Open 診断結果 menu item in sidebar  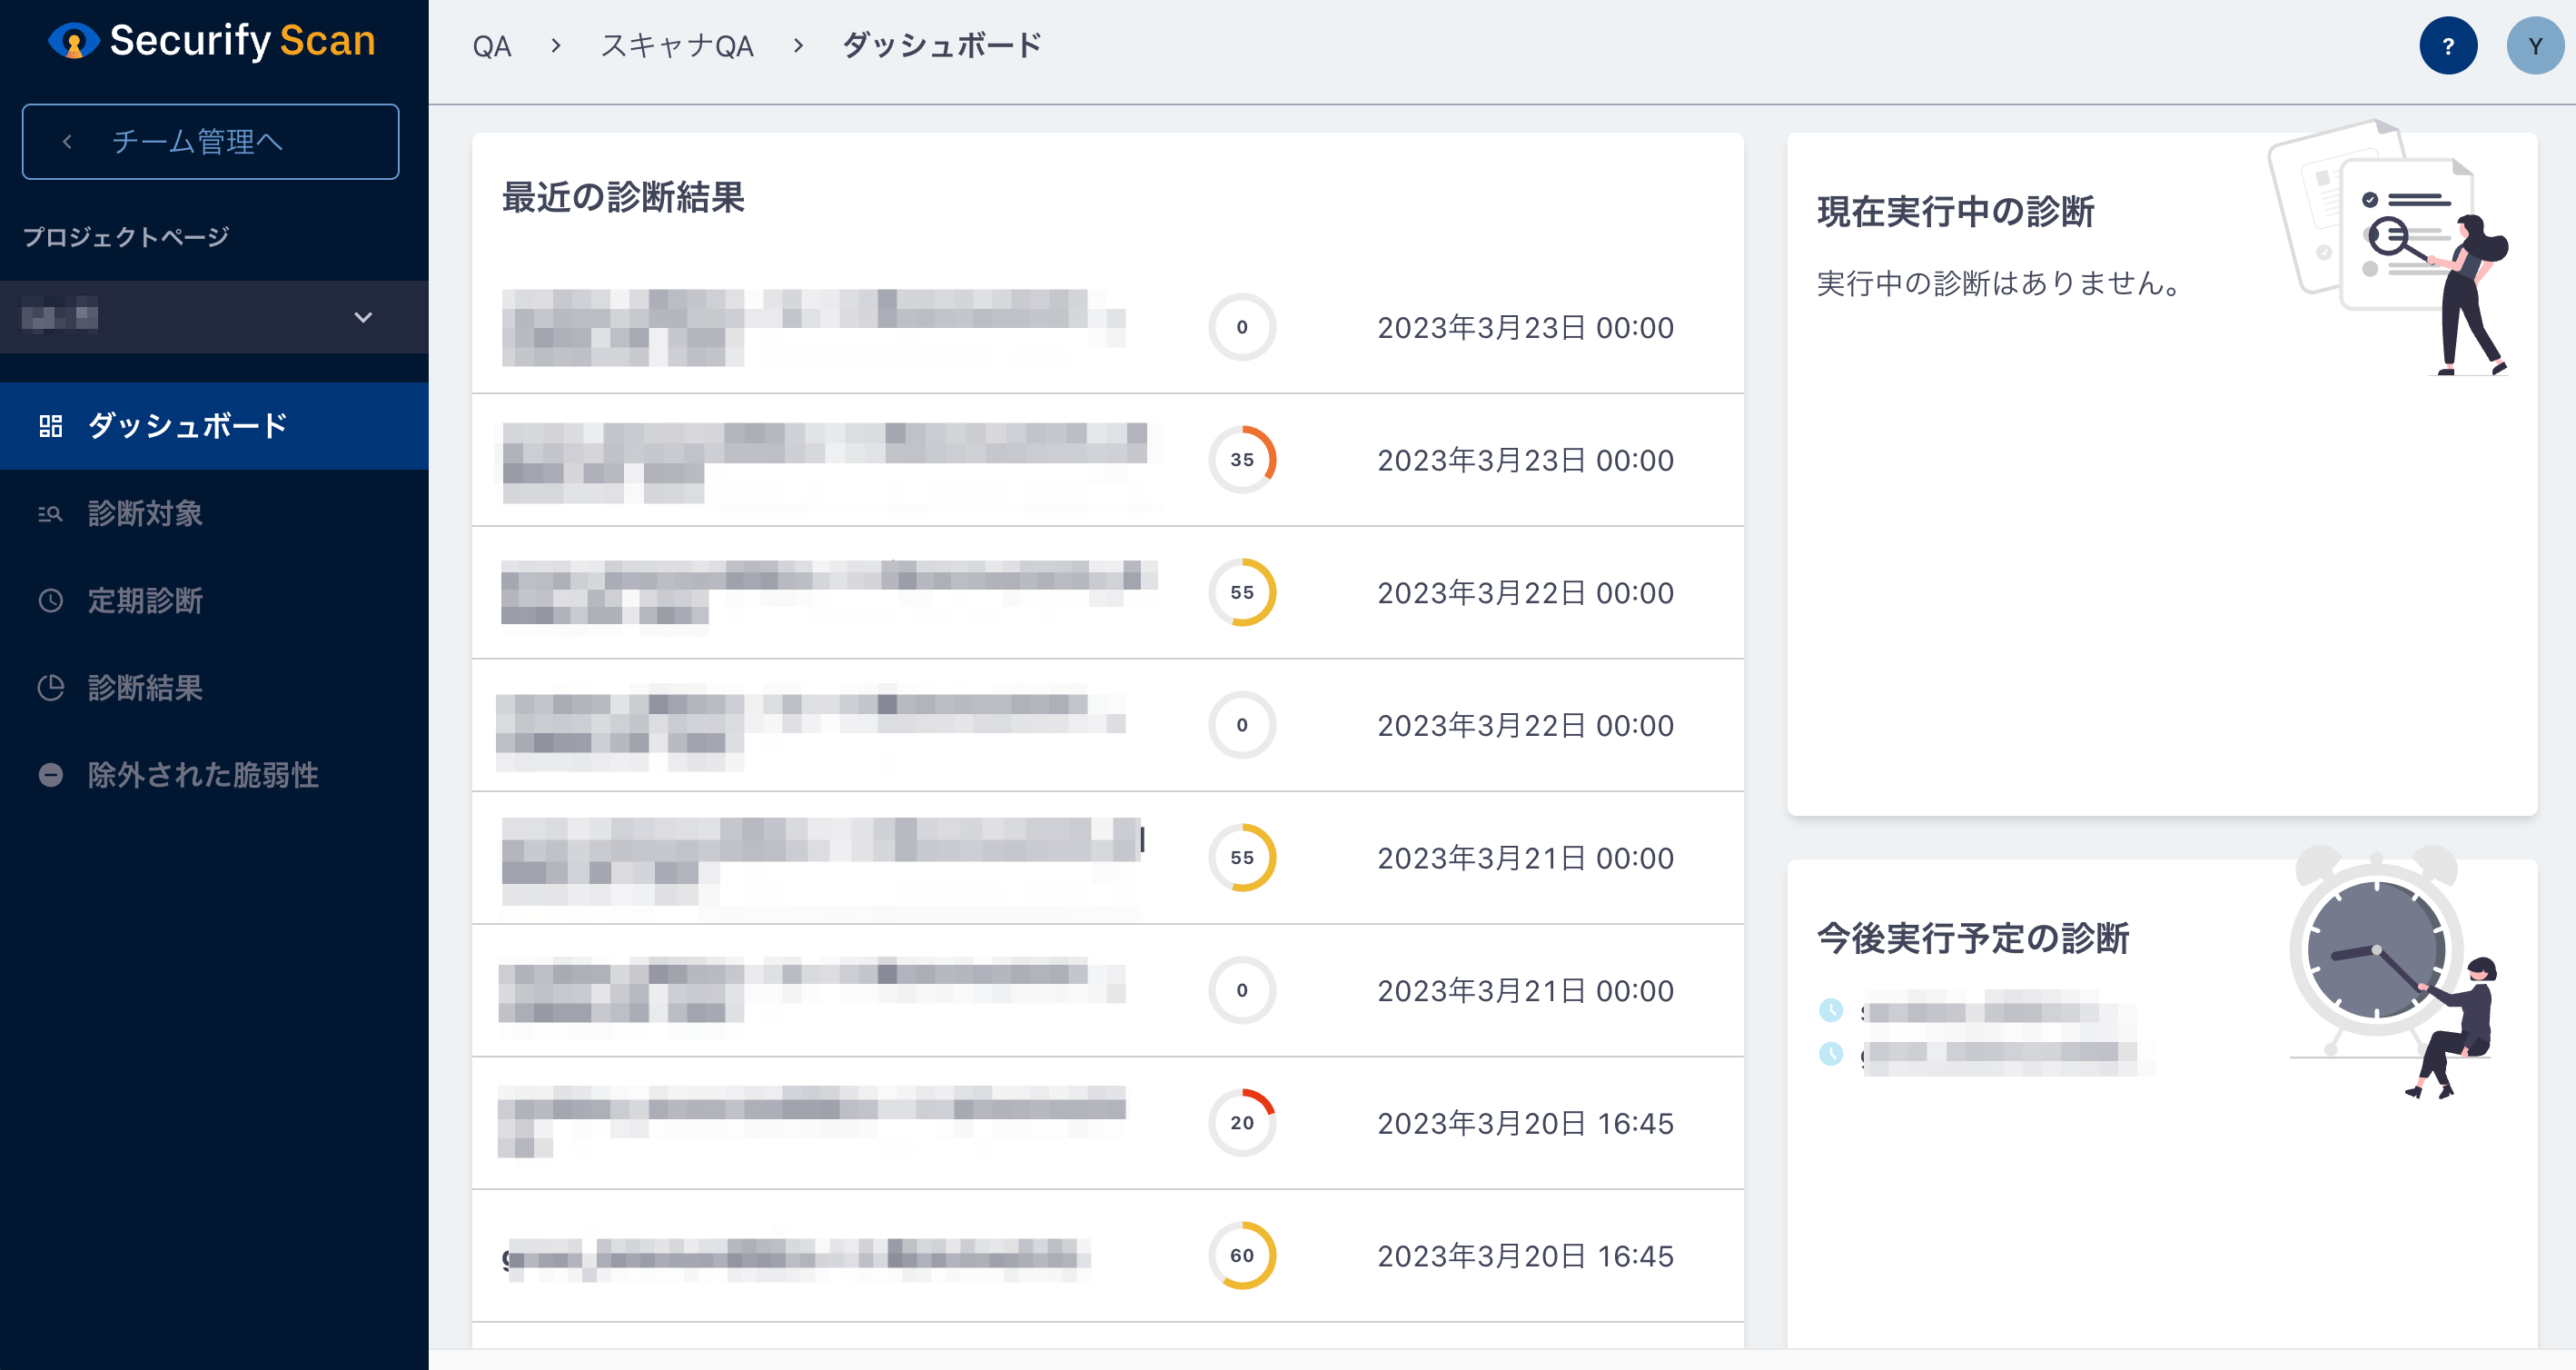pos(145,688)
